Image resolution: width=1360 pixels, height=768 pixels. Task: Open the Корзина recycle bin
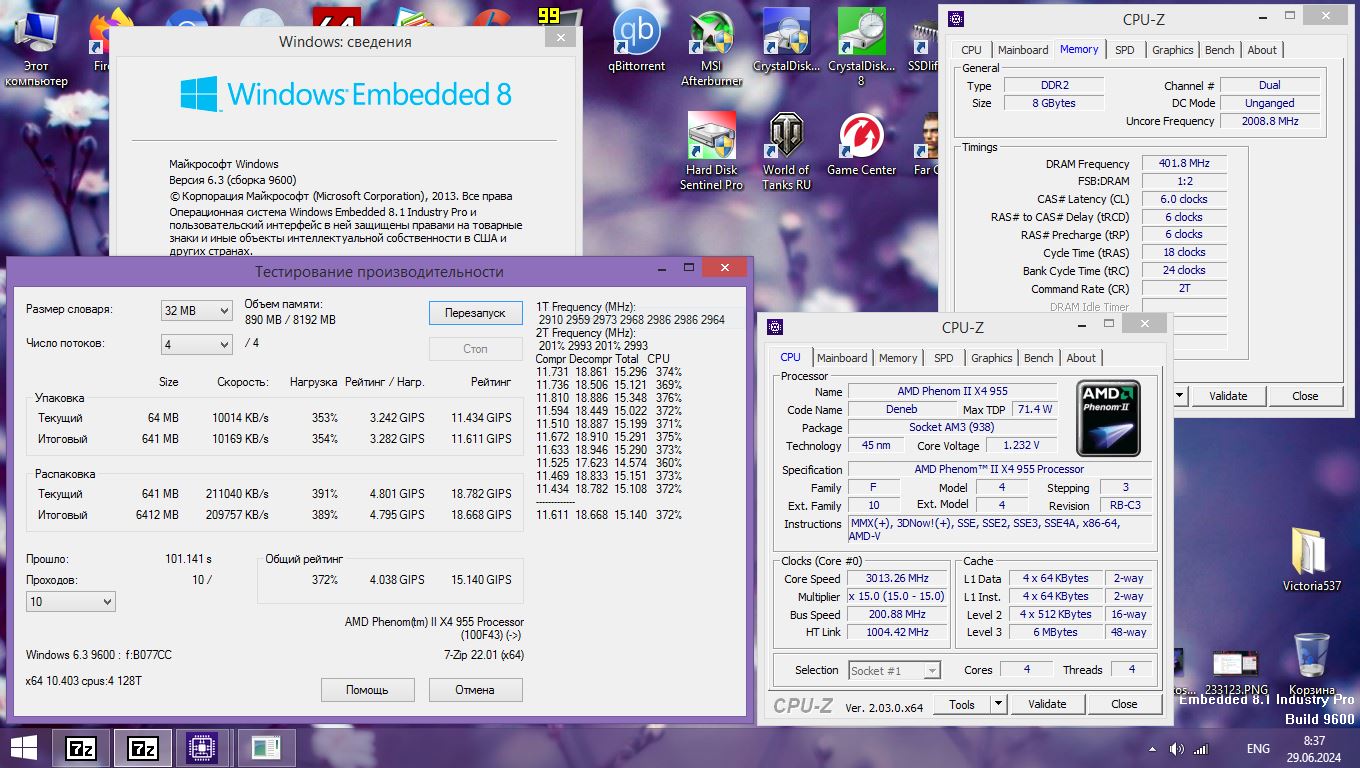pos(1311,664)
